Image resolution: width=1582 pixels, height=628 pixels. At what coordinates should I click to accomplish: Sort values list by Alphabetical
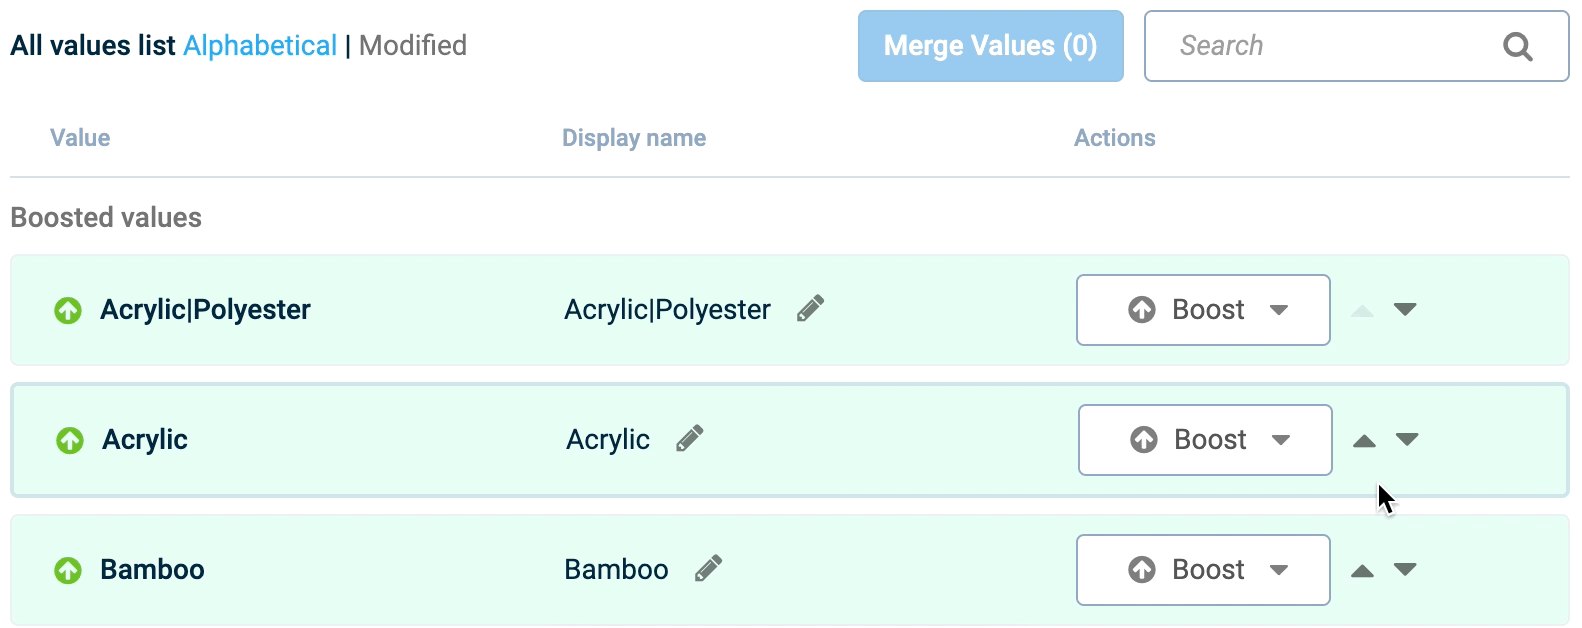click(260, 46)
